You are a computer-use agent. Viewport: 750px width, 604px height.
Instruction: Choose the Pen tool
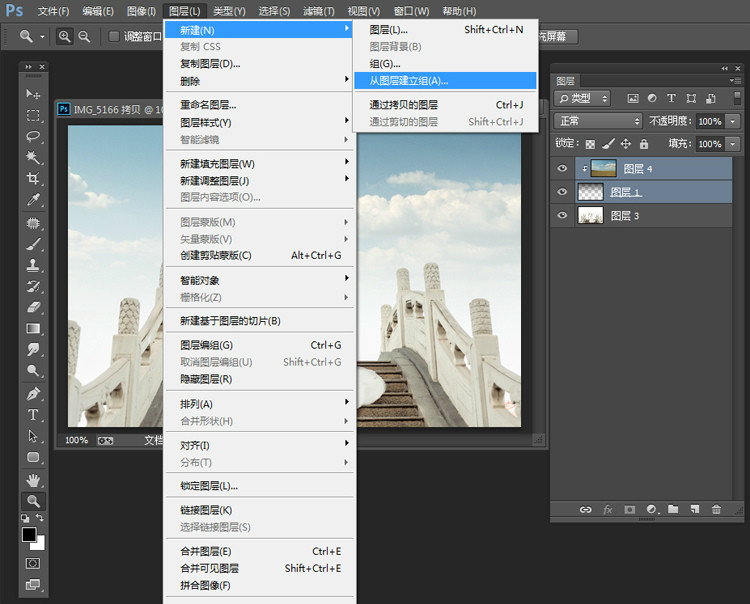(x=33, y=393)
